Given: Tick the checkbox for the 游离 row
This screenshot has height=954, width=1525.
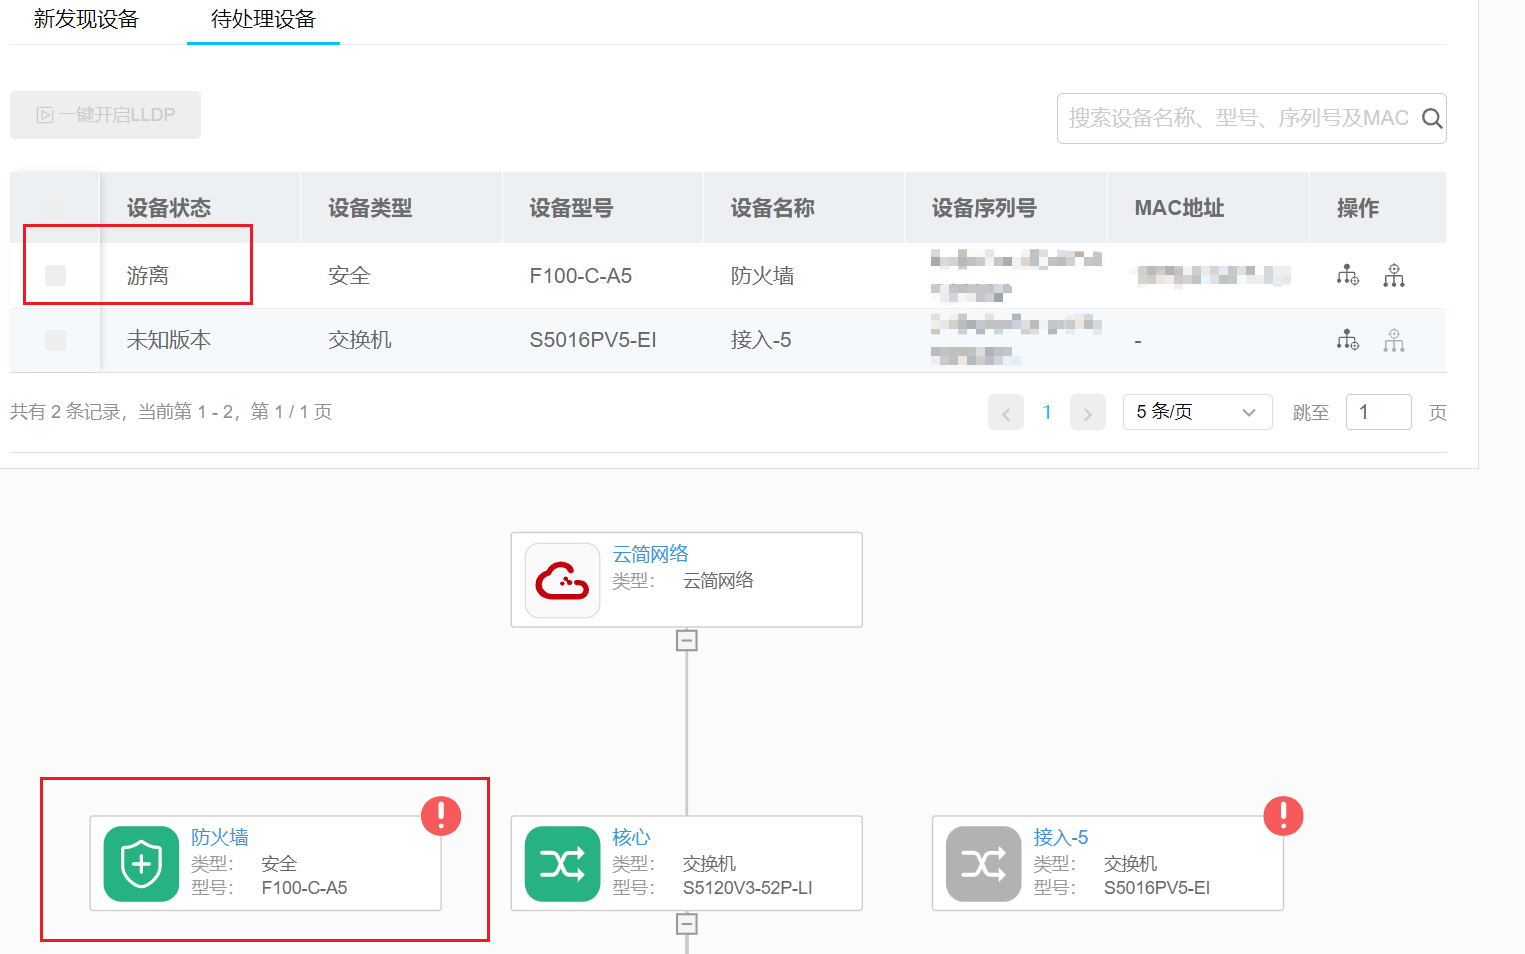Looking at the screenshot, I should coord(56,275).
